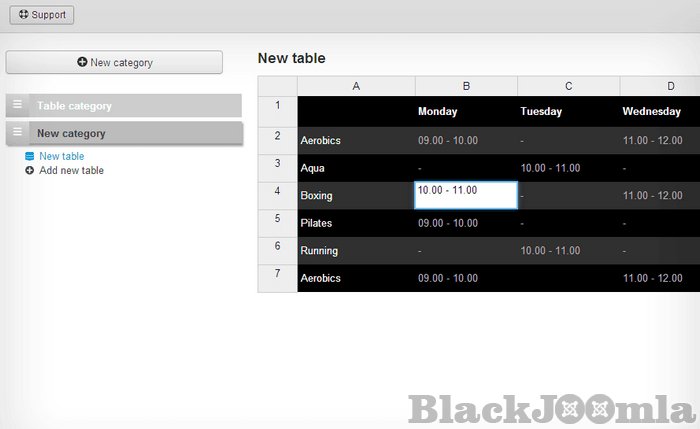Click Add new table link
Image resolution: width=700 pixels, height=429 pixels.
click(71, 170)
